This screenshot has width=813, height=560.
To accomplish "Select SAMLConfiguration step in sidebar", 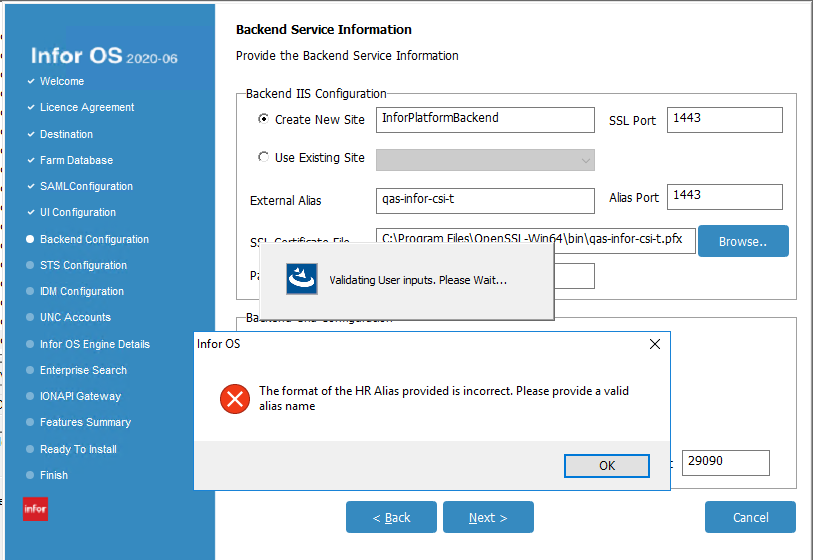I will [87, 186].
